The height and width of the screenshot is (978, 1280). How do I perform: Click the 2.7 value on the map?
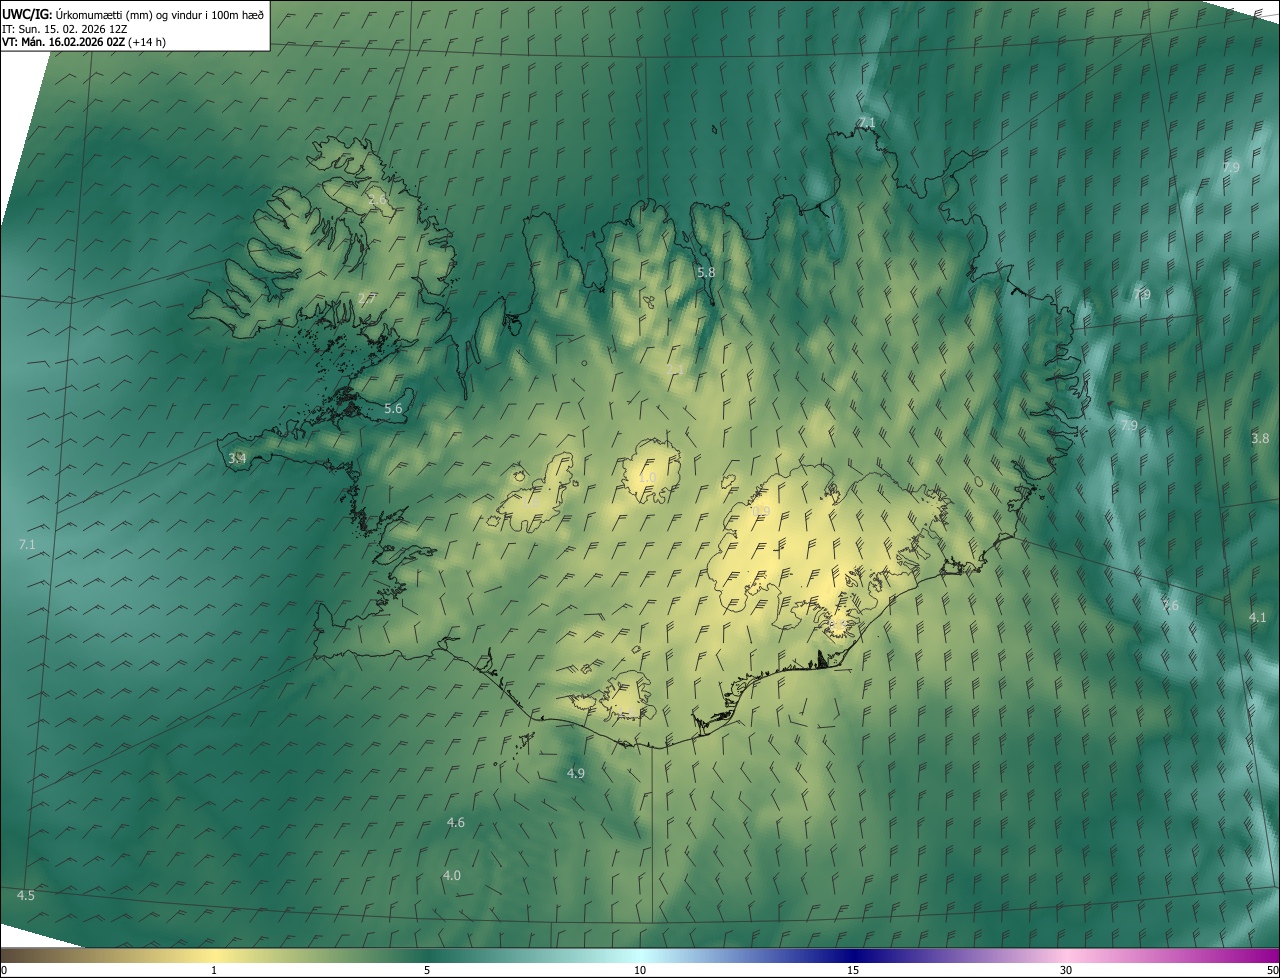[367, 298]
